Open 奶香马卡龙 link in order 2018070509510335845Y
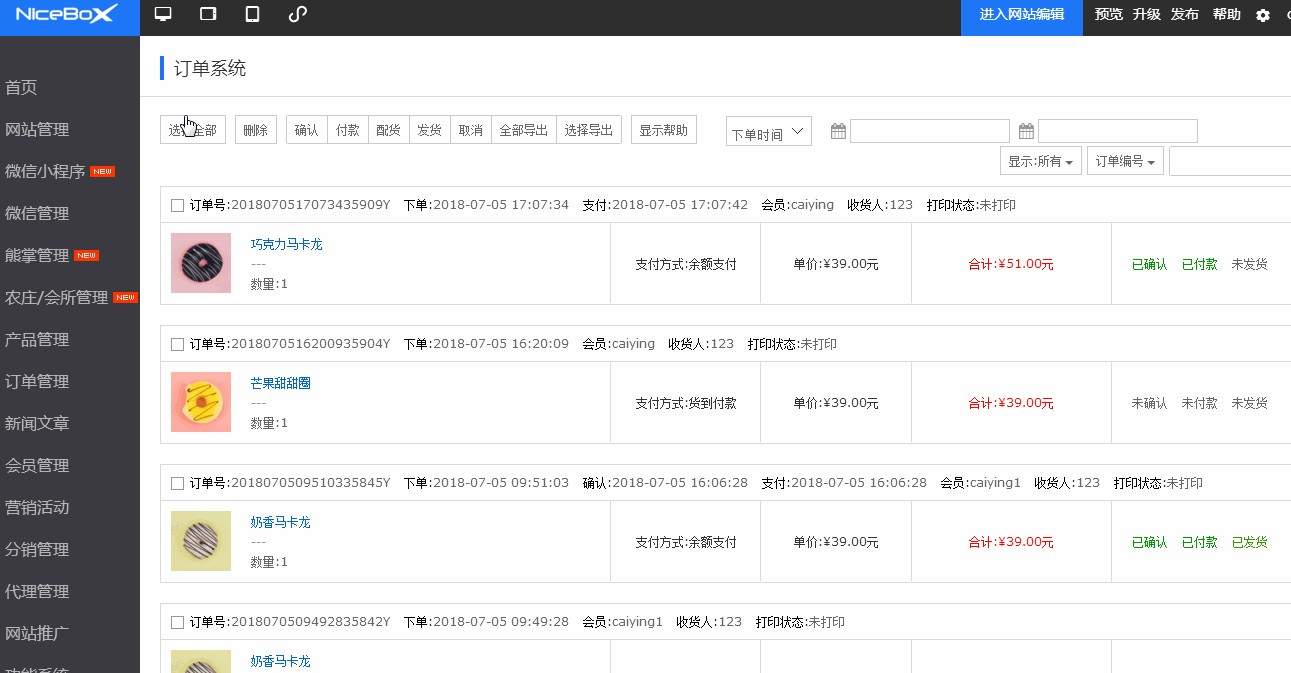Image resolution: width=1291 pixels, height=673 pixels. (x=280, y=522)
